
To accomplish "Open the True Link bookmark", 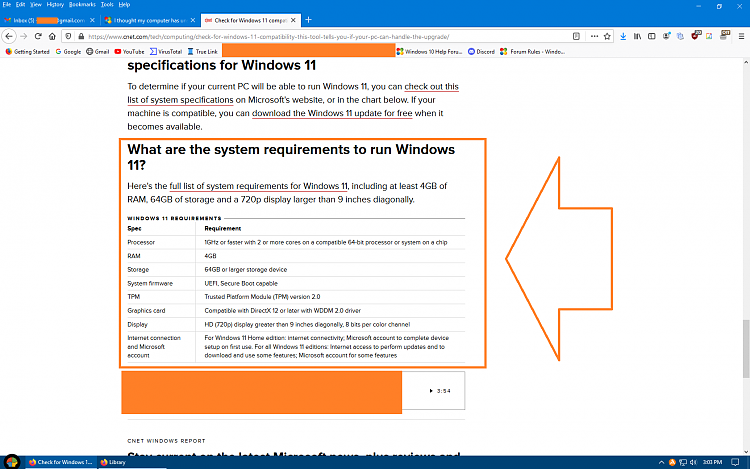I will [x=202, y=52].
